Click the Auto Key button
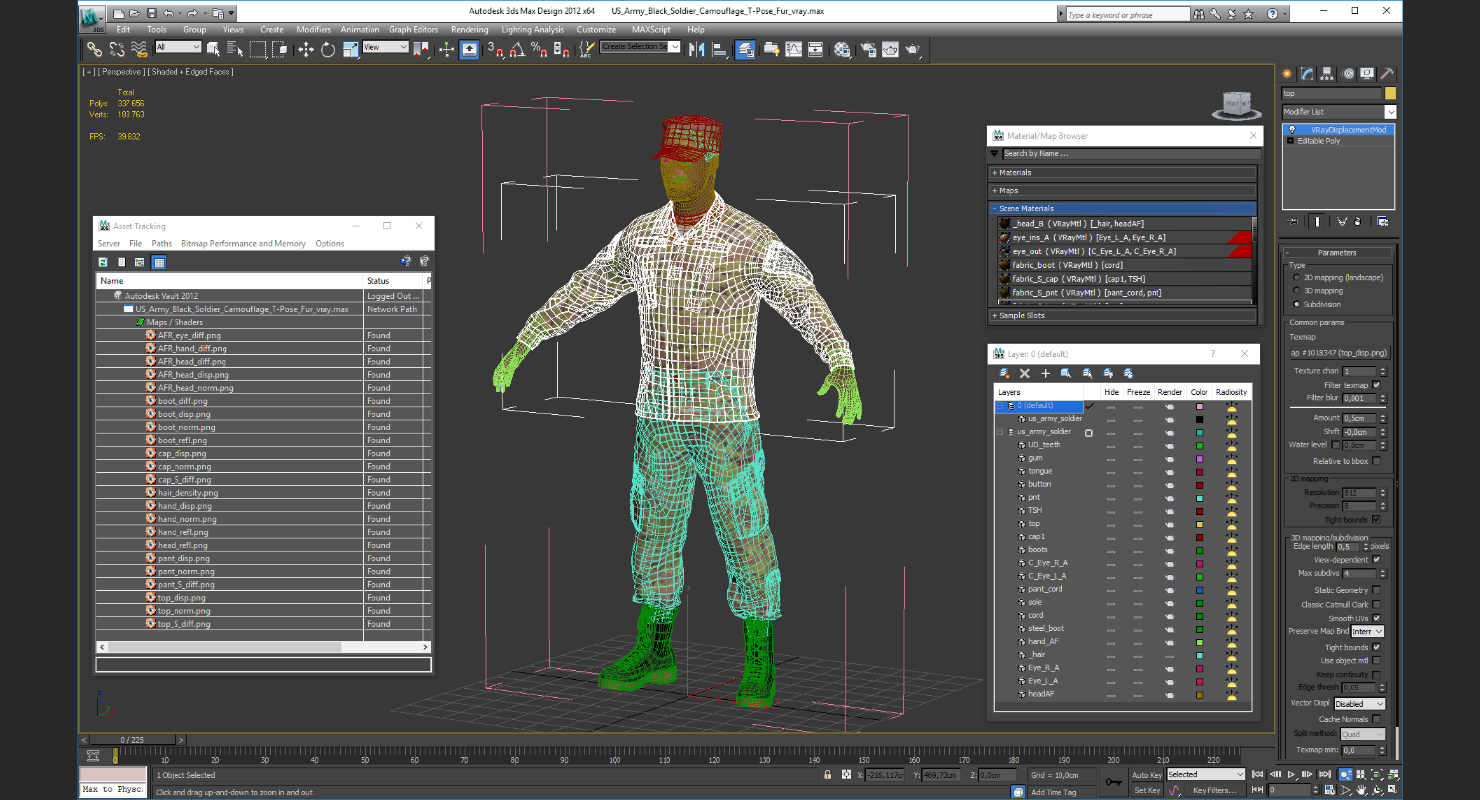Screen dimensions: 1480x800 click(1147, 775)
